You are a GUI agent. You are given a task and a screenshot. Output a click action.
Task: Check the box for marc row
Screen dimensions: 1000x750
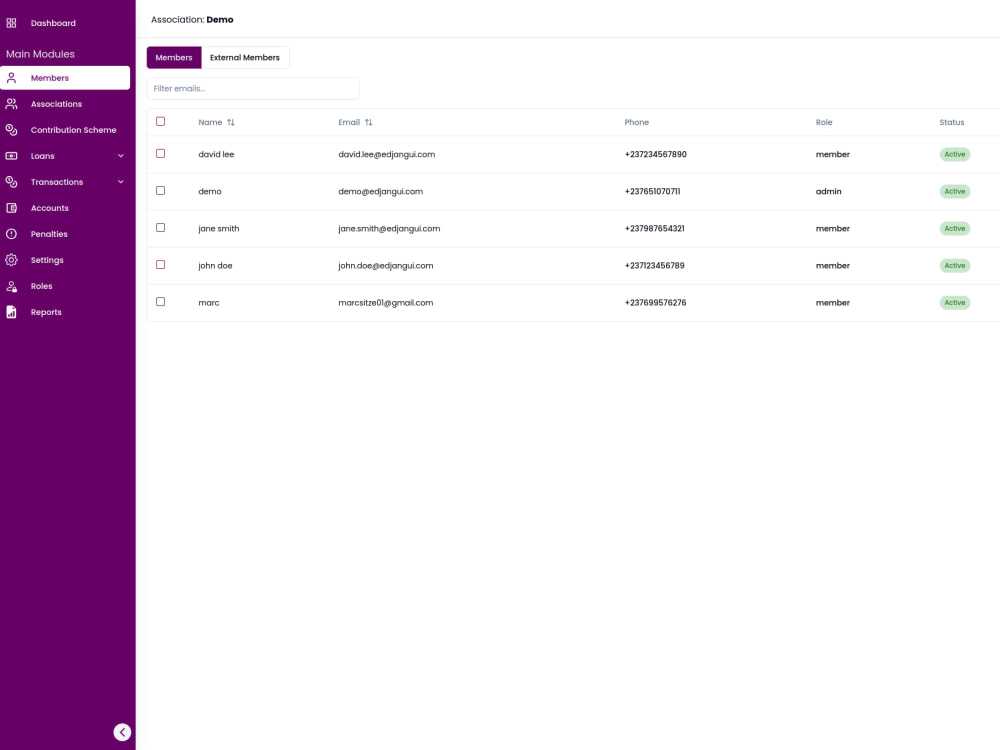tap(161, 302)
